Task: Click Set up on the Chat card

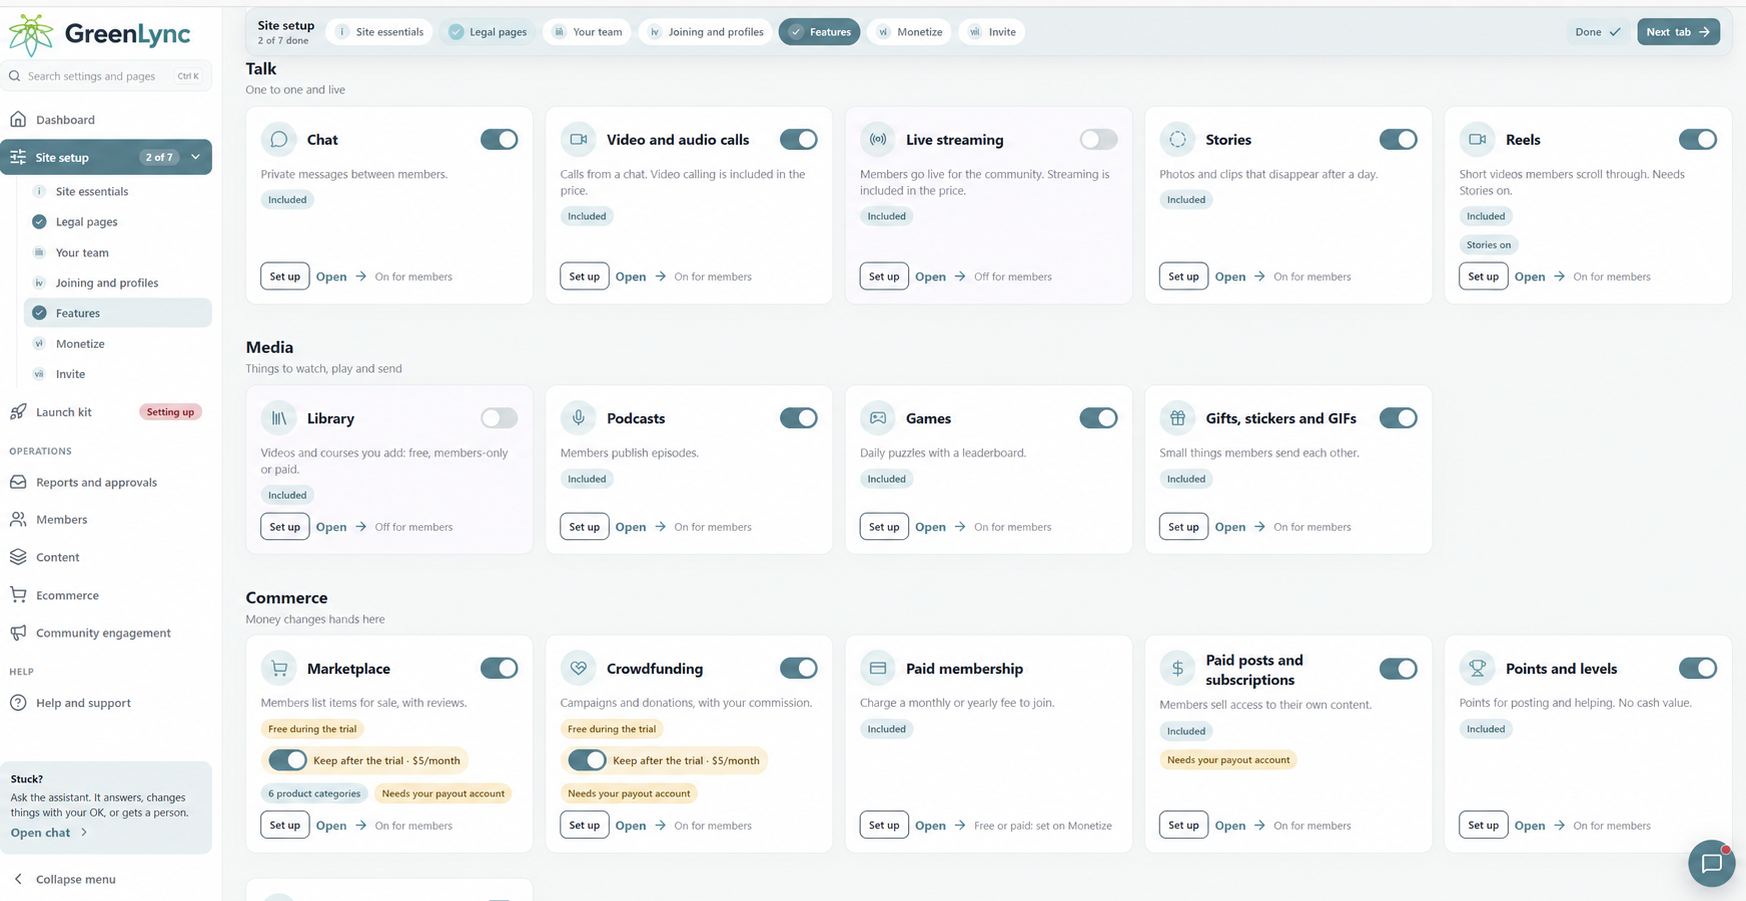Action: 285,276
